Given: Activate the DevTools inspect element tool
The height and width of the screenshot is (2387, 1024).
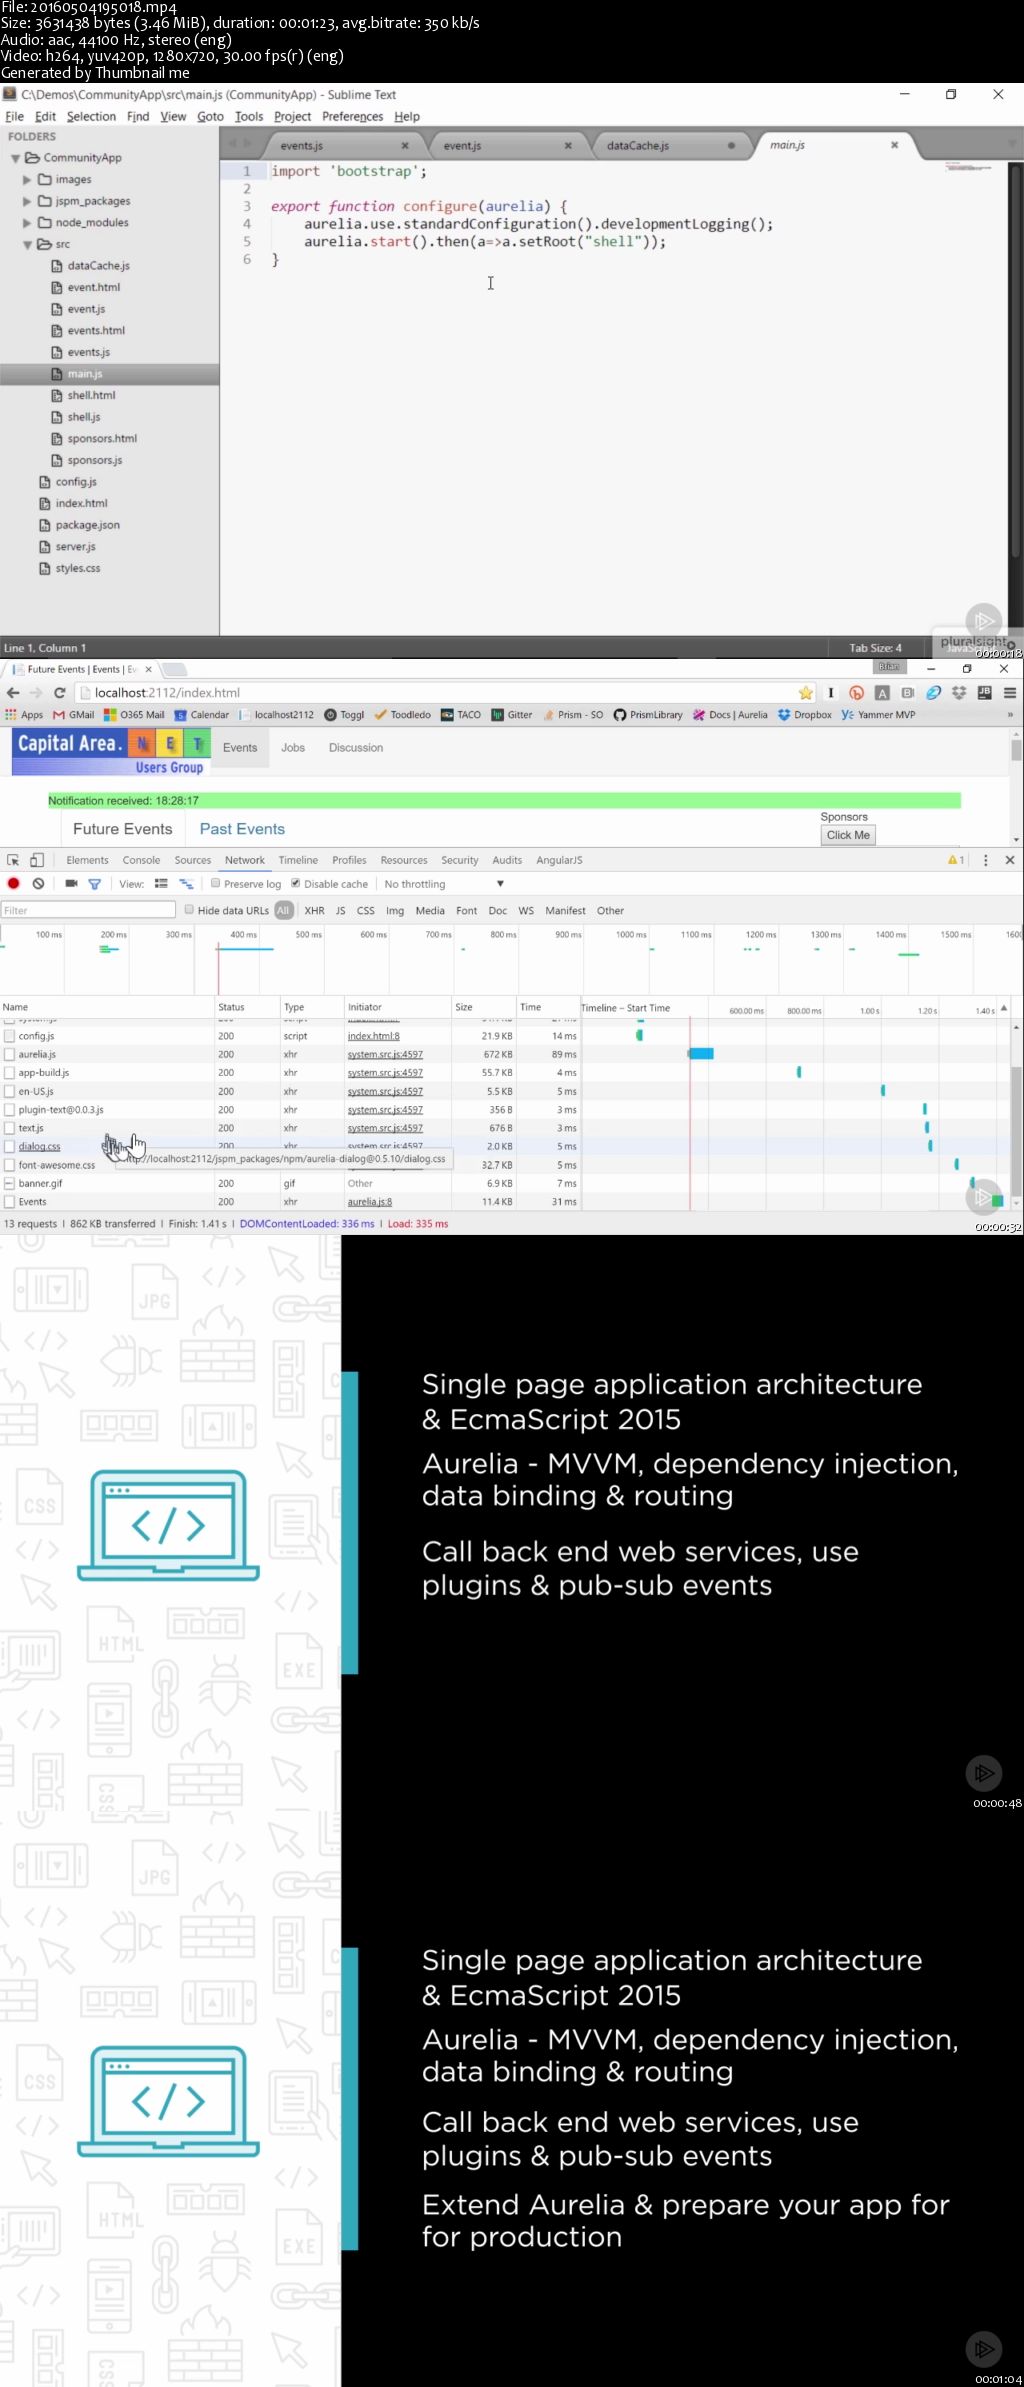Looking at the screenshot, I should click(13, 860).
